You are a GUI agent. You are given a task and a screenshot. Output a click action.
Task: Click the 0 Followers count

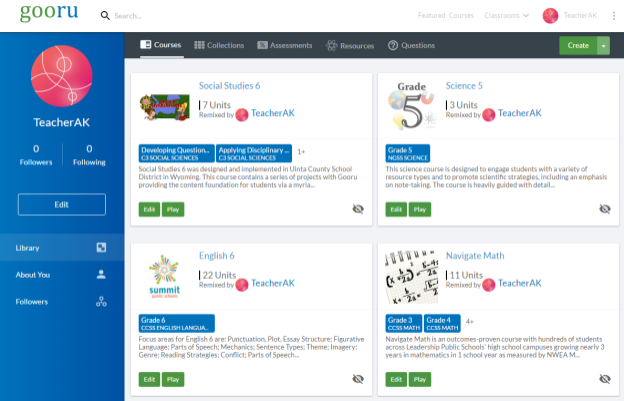tap(36, 155)
